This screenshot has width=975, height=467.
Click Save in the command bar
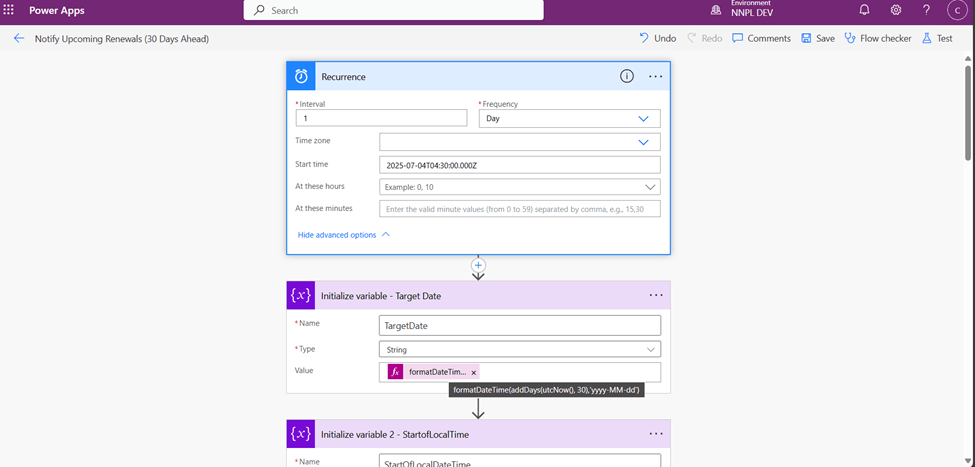[817, 39]
